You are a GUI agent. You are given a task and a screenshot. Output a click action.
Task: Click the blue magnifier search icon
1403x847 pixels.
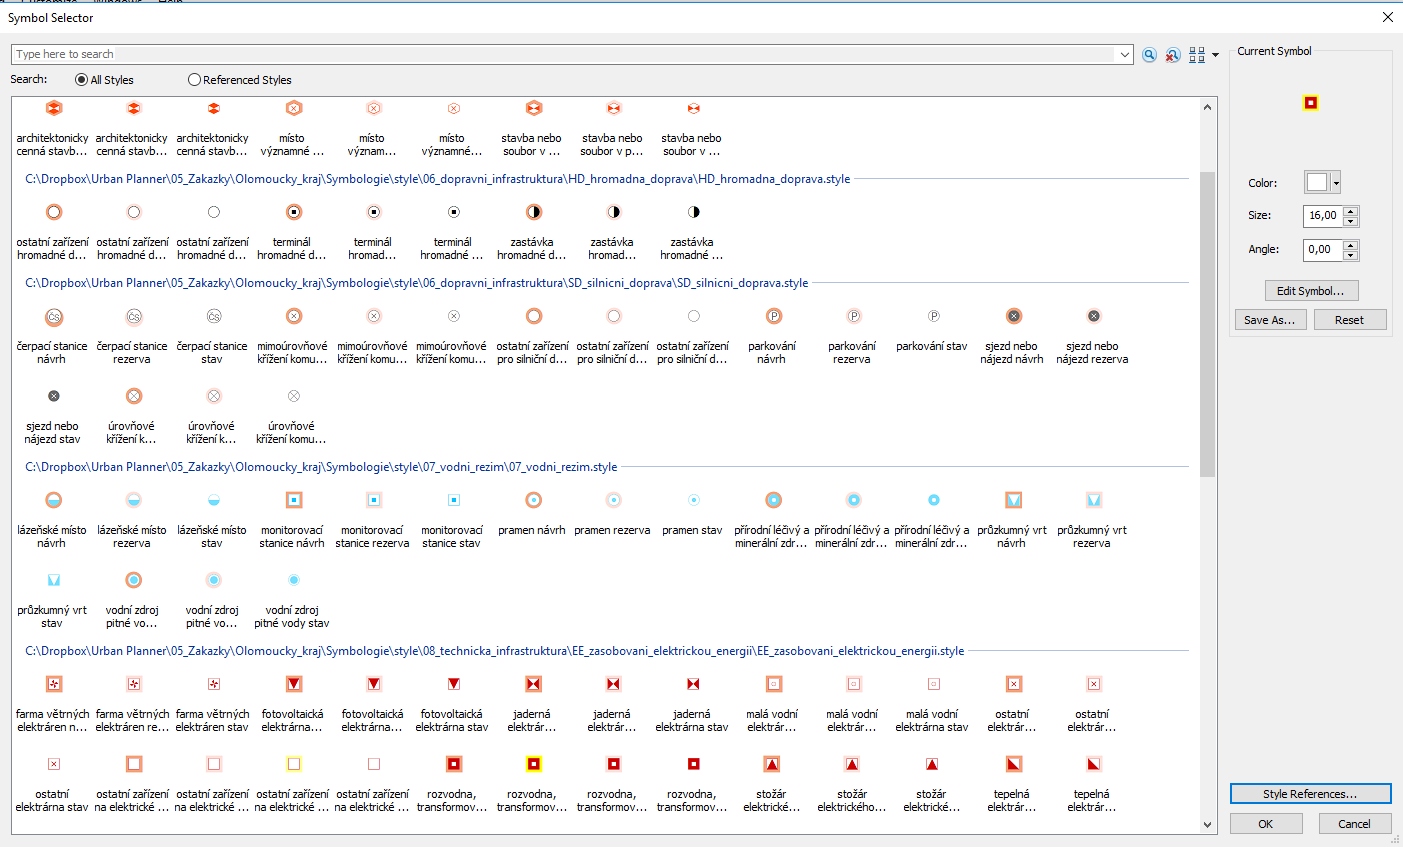coord(1150,55)
